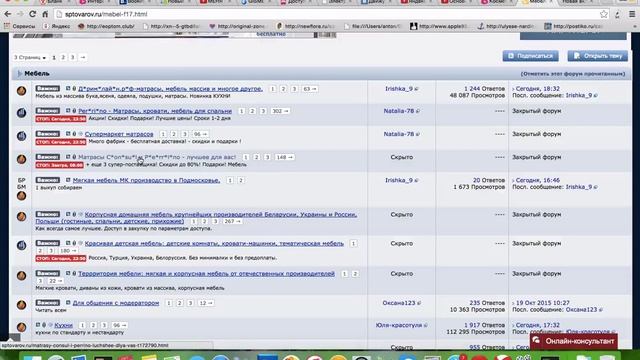Open last post '19 Окт 2015 10:27' link

pyautogui.click(x=542, y=303)
